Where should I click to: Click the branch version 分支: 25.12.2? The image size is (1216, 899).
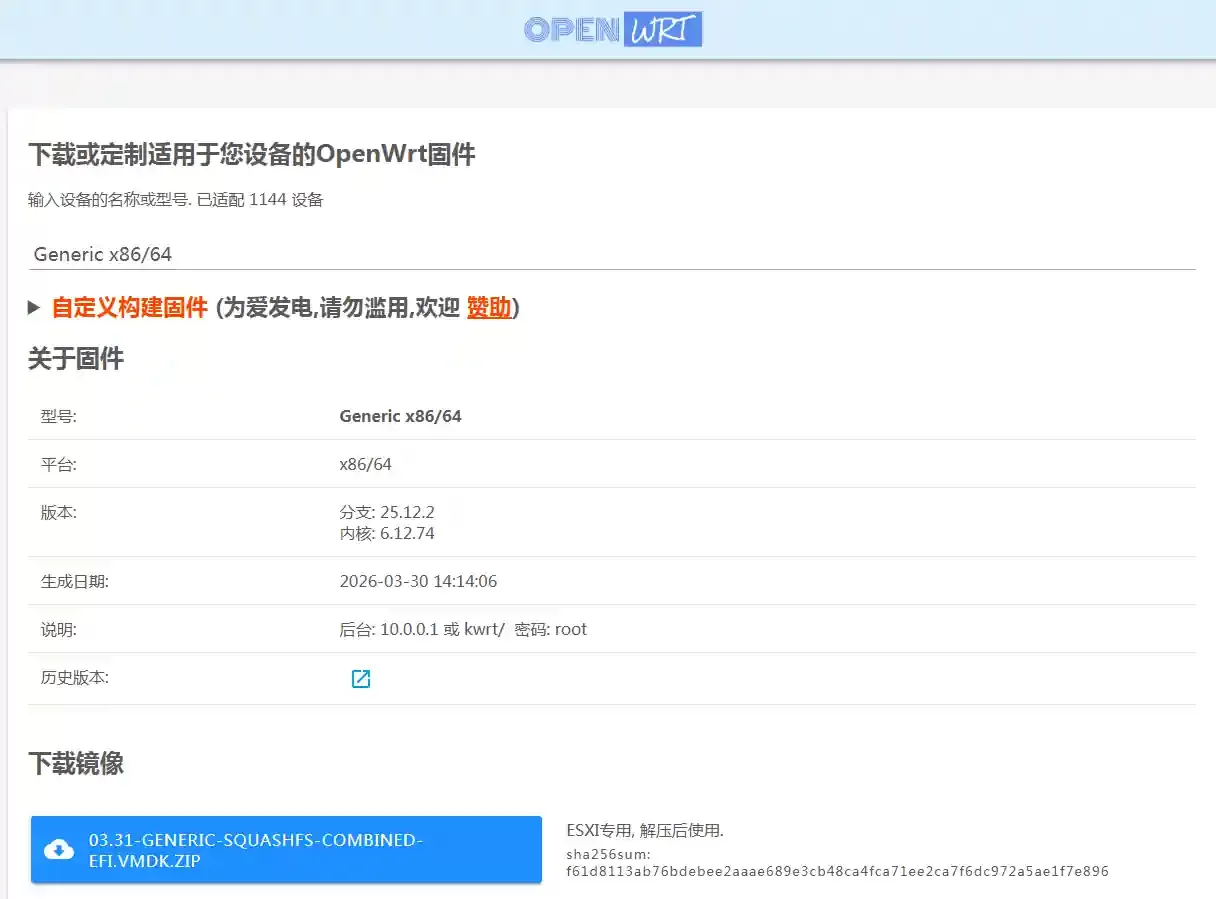(386, 513)
